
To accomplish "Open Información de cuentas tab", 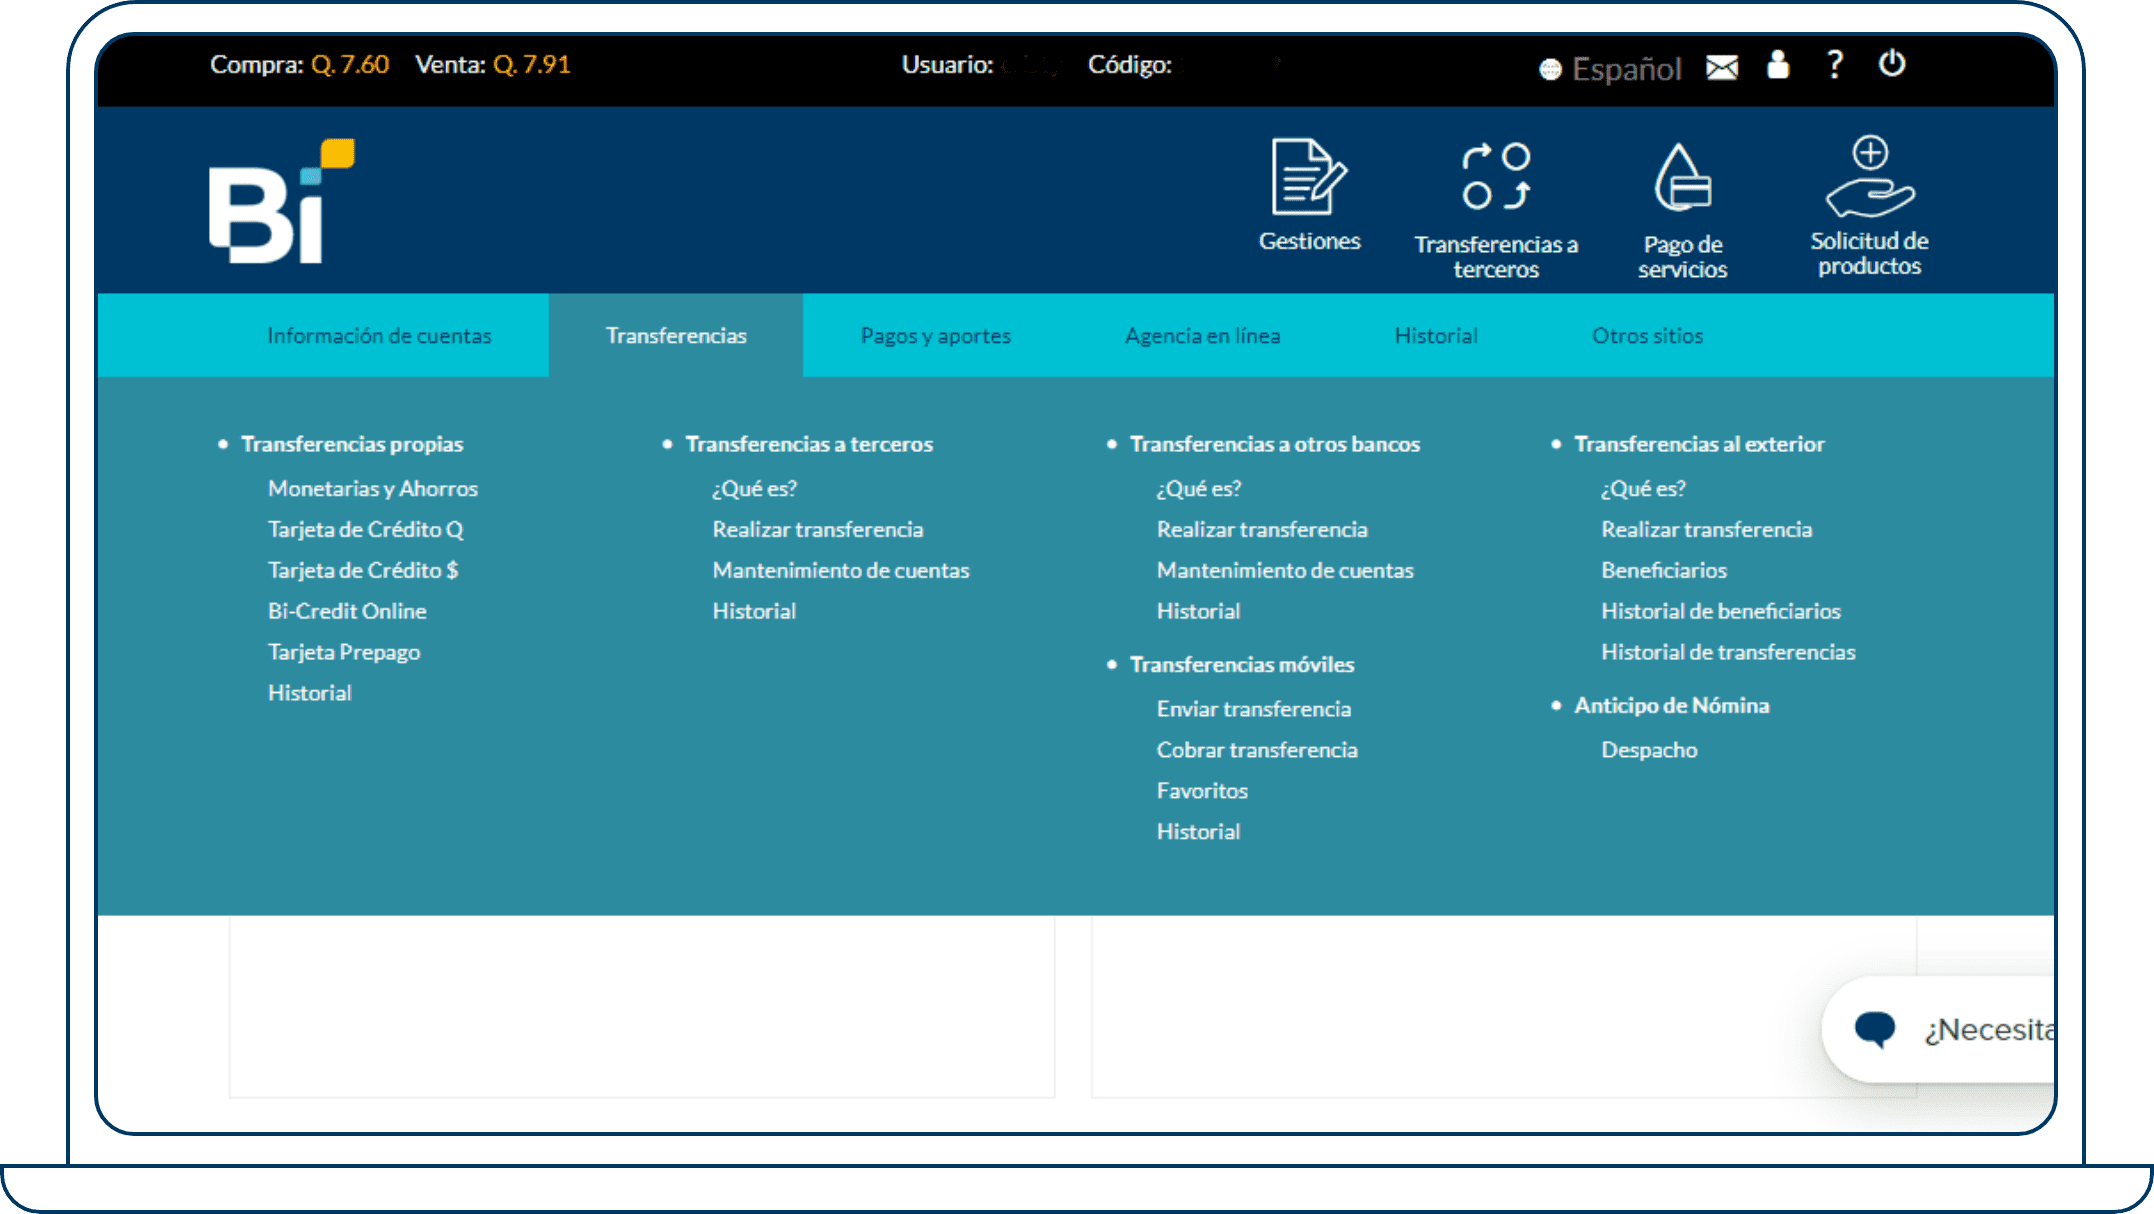I will pos(379,336).
